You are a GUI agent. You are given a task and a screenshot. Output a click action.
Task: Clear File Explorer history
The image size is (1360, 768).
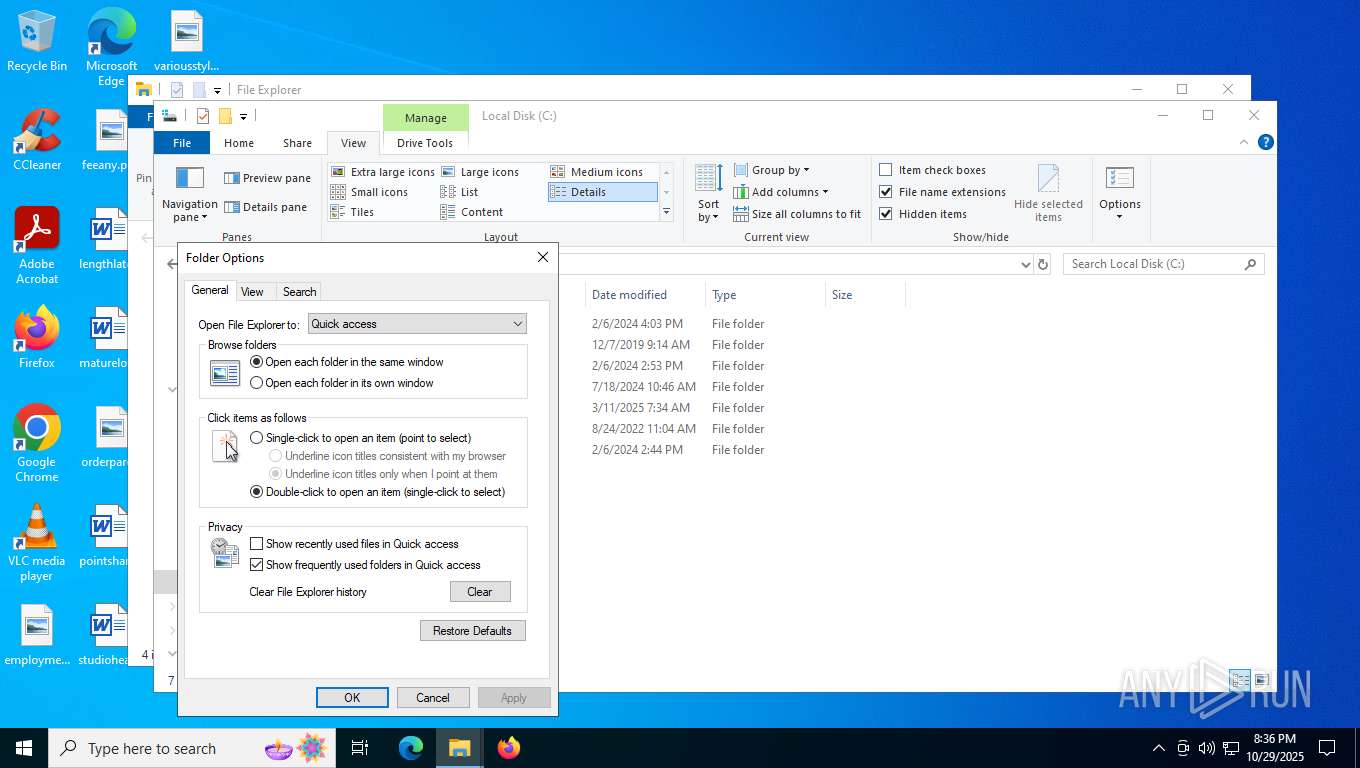click(x=480, y=592)
